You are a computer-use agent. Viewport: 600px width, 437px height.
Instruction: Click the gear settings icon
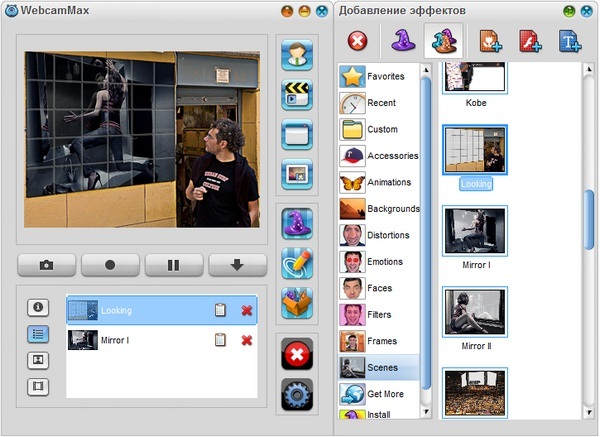(x=297, y=394)
